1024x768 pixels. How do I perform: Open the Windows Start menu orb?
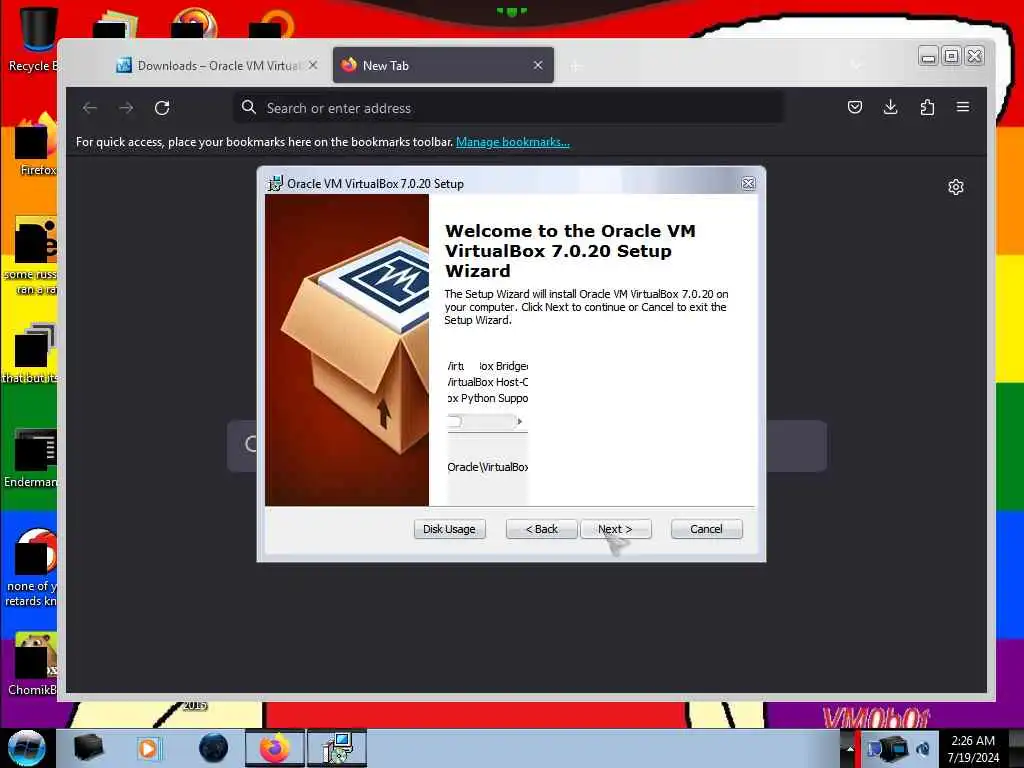pyautogui.click(x=27, y=748)
